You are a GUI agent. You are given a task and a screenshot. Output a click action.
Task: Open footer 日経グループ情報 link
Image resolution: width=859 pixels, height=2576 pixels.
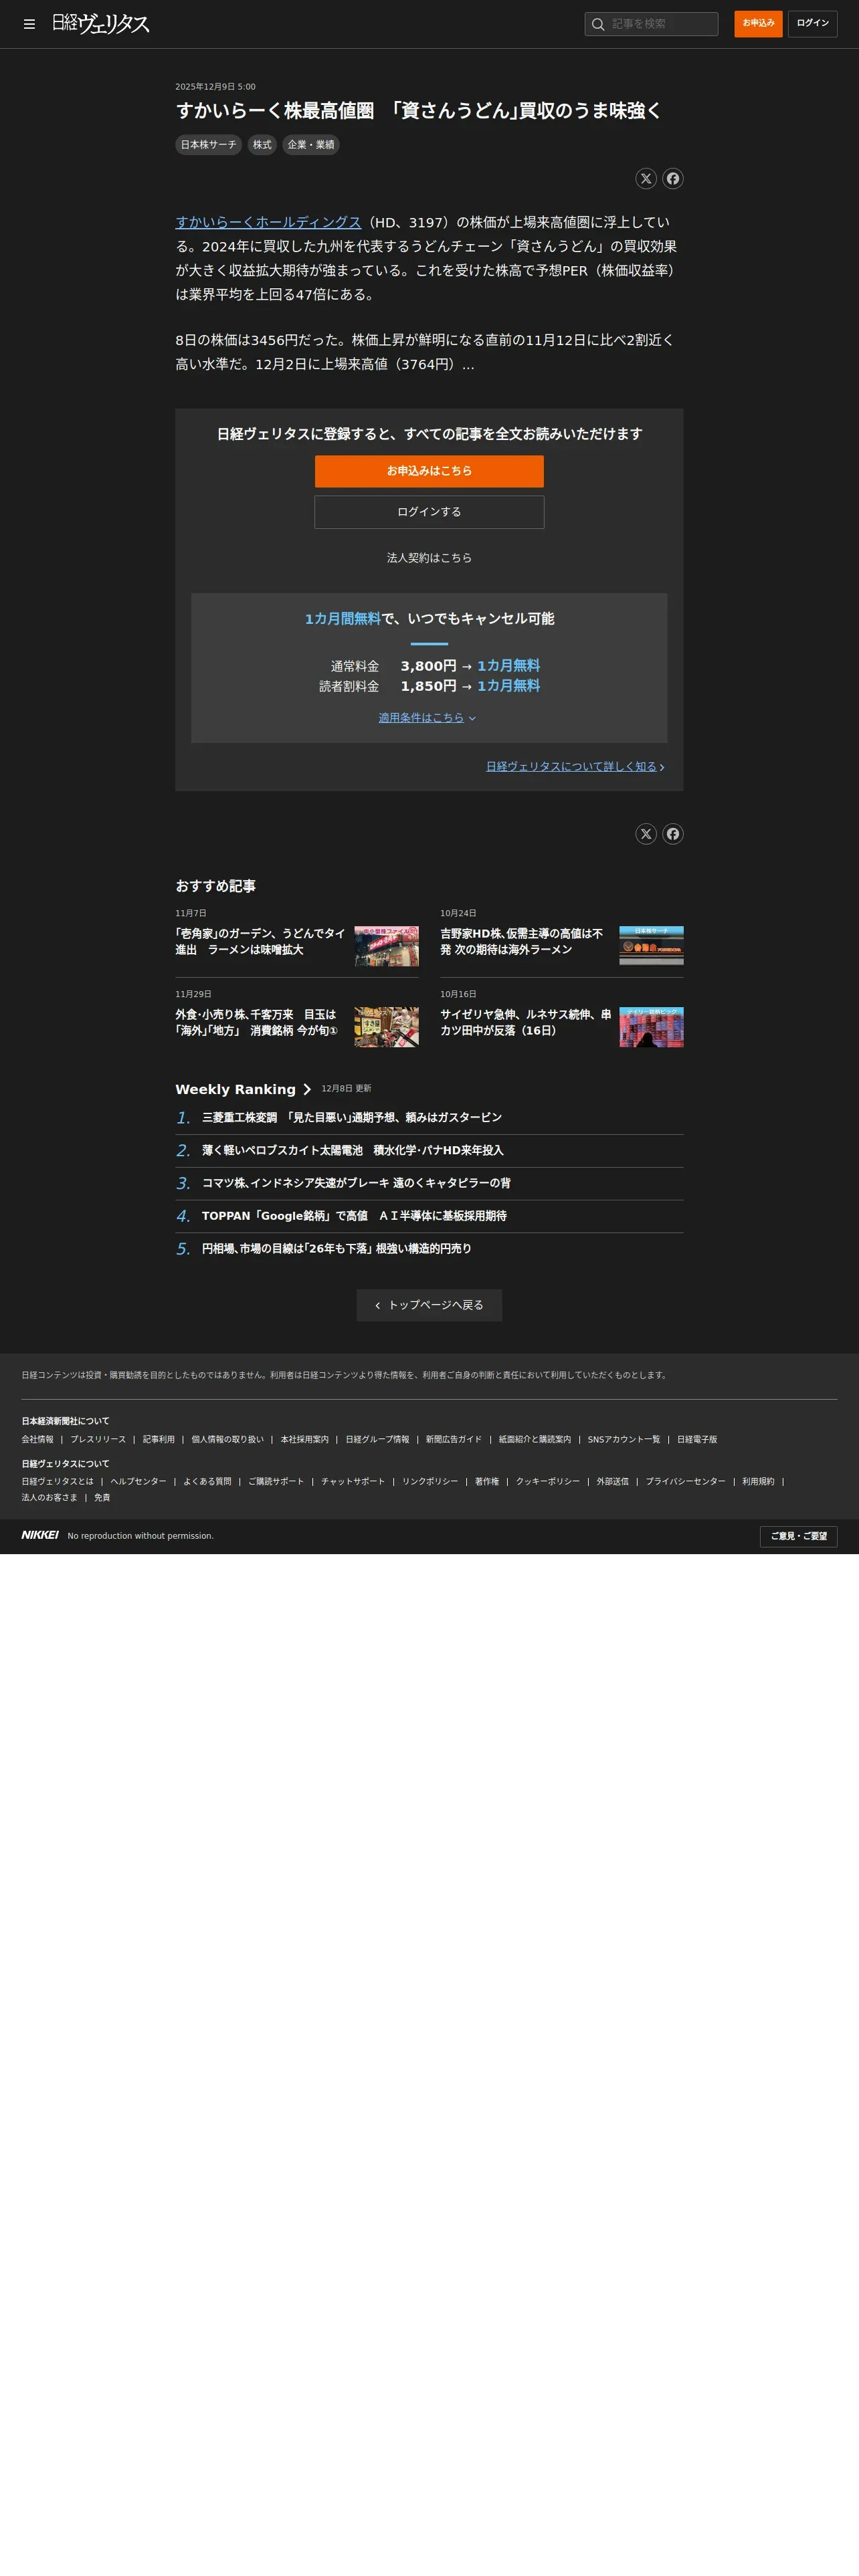(377, 1440)
